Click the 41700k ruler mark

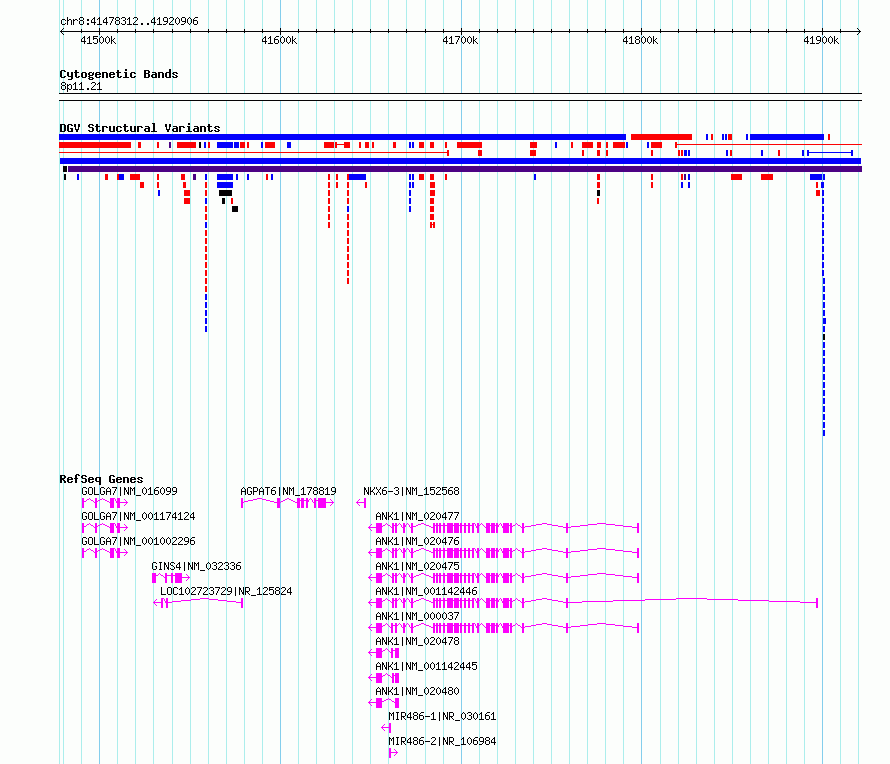[460, 40]
